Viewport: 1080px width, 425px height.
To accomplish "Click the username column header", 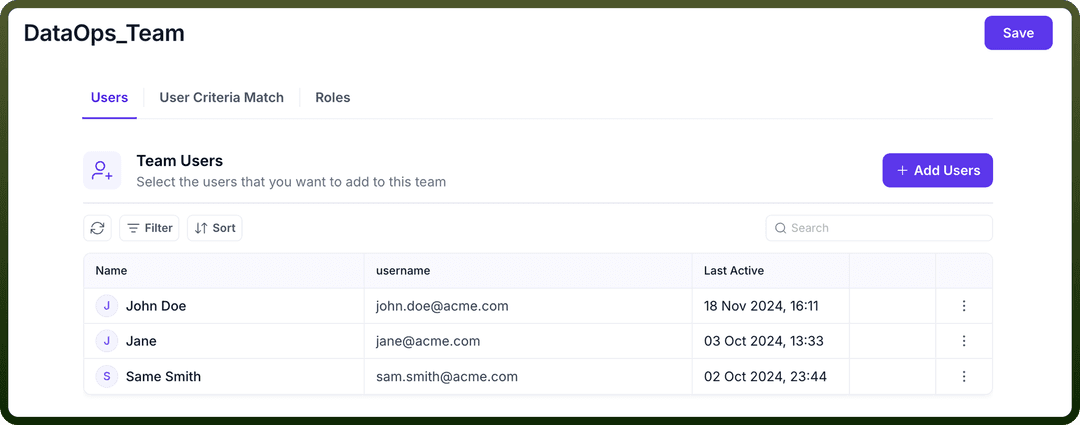I will point(403,271).
